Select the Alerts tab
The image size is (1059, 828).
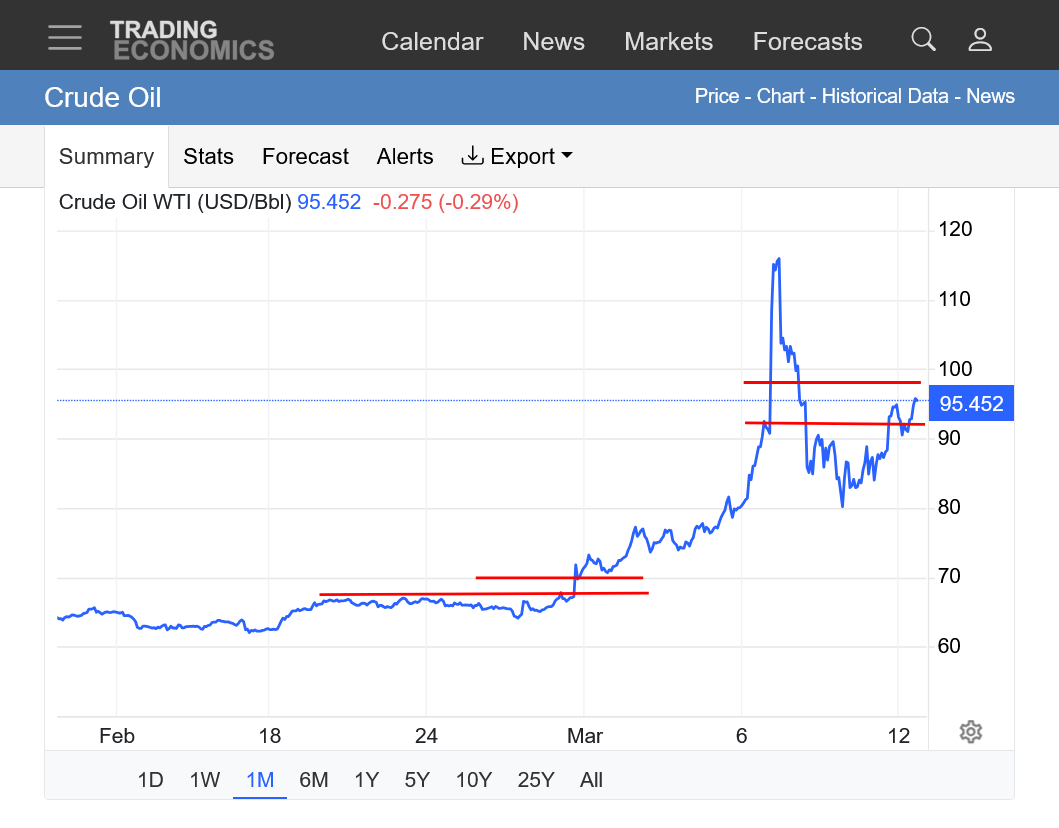click(405, 157)
